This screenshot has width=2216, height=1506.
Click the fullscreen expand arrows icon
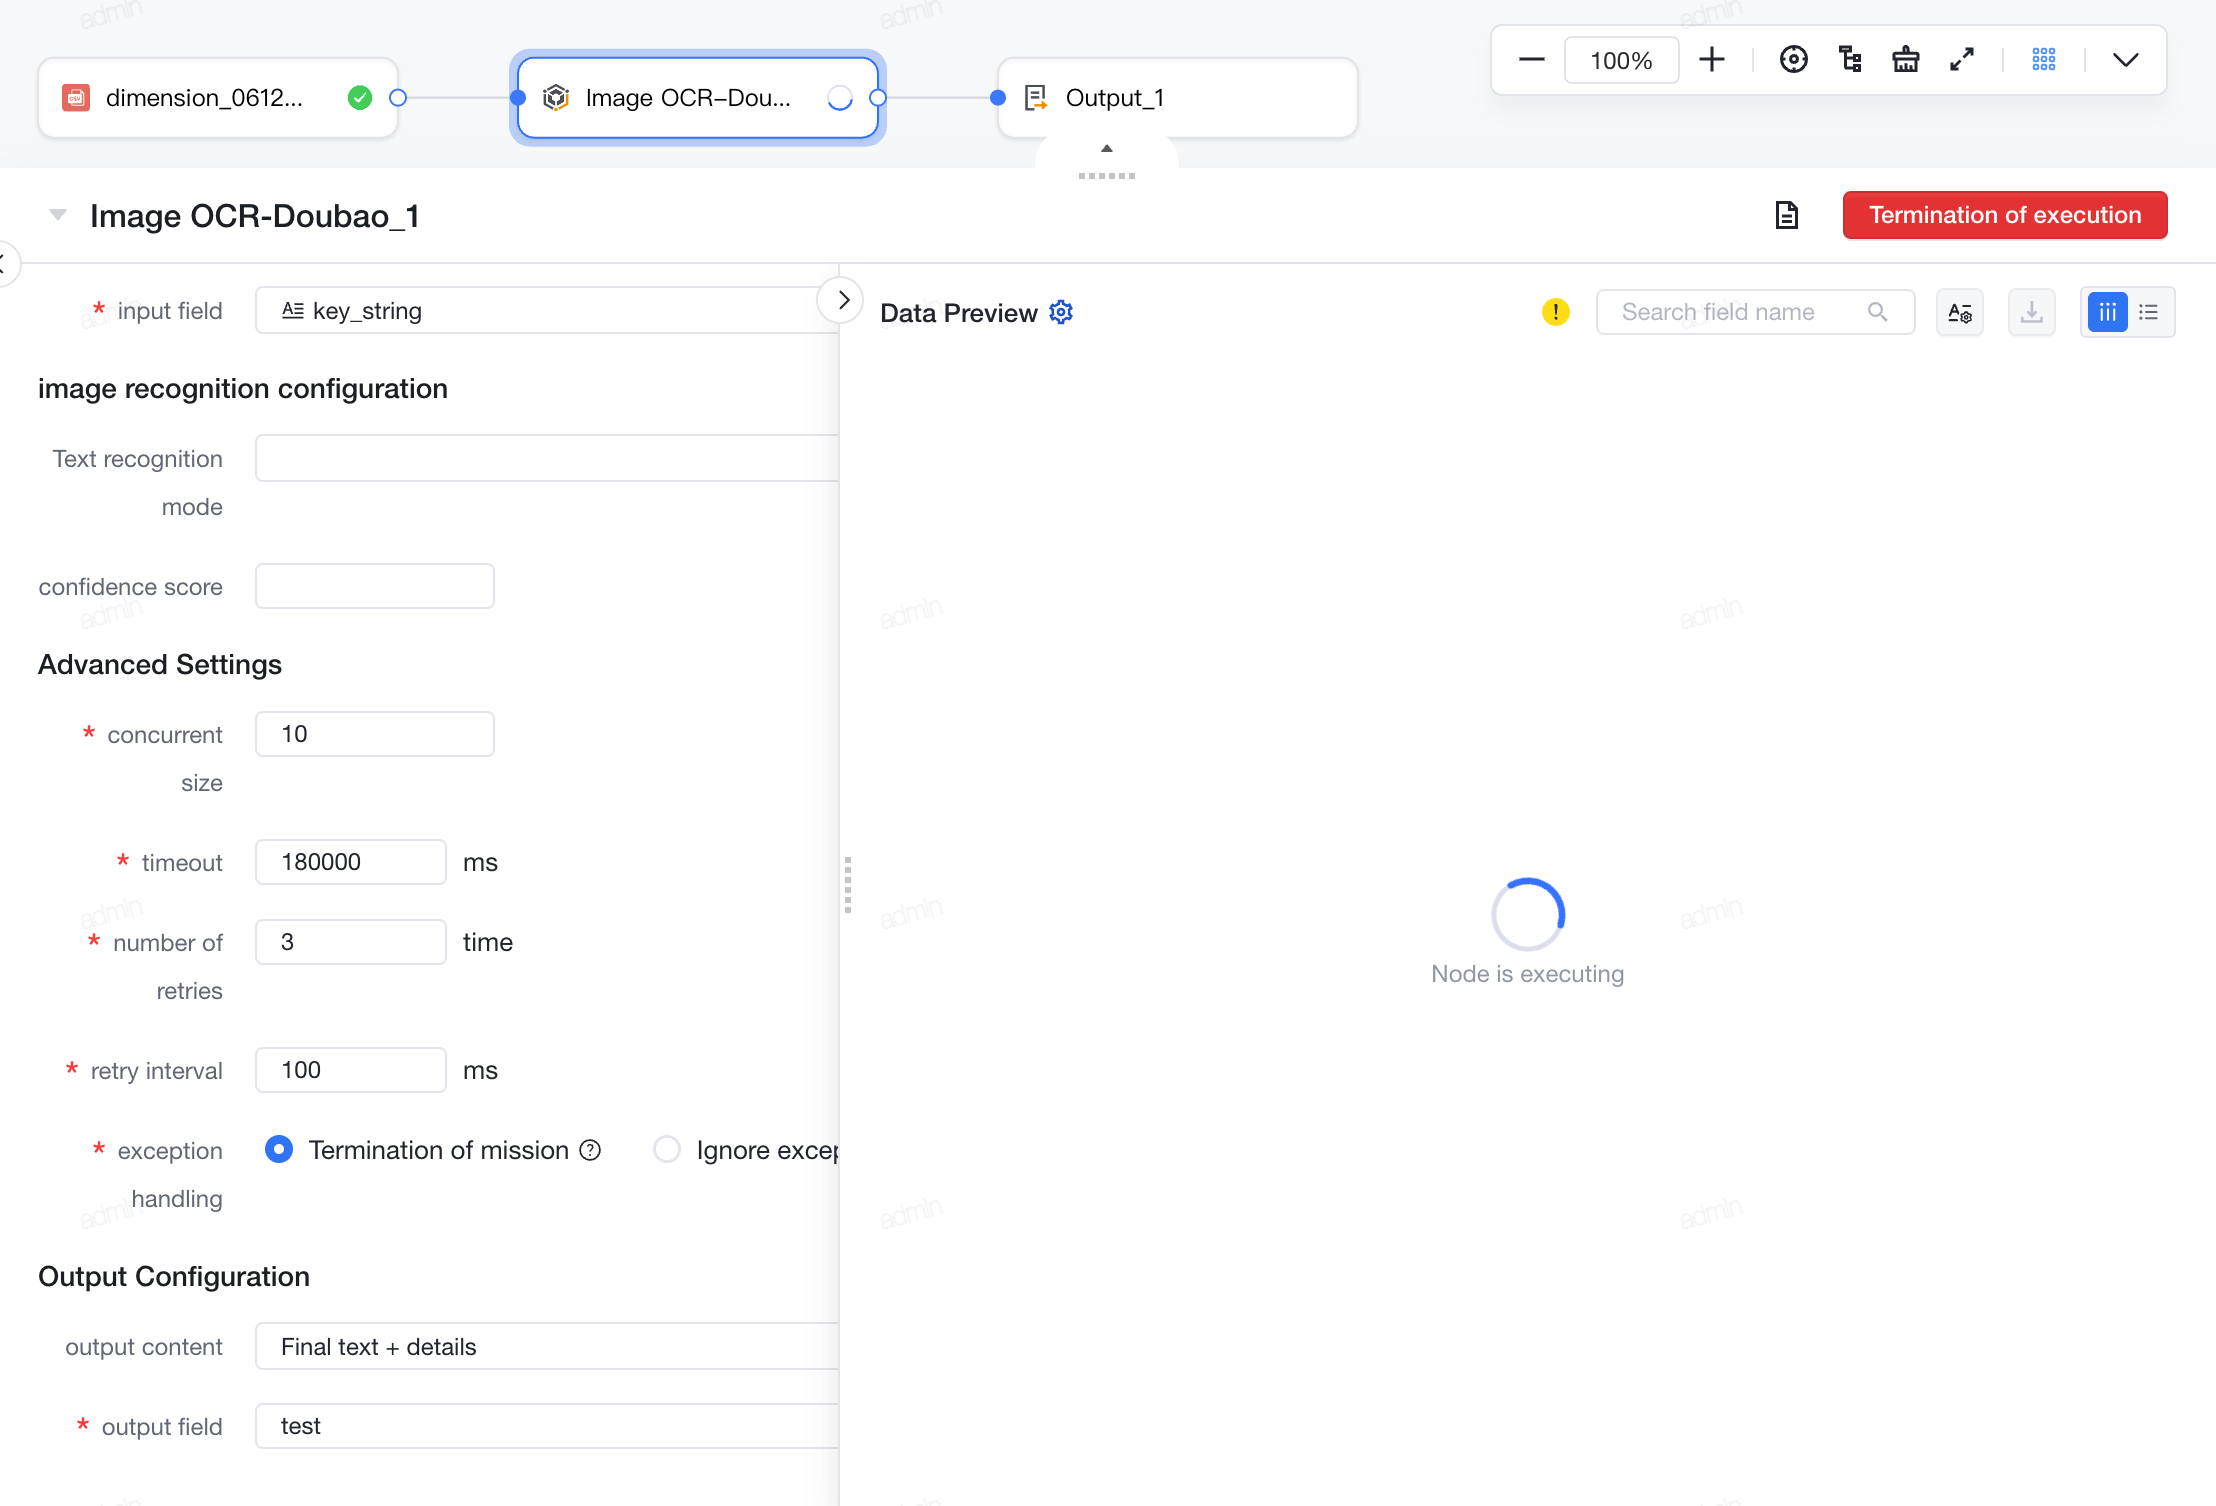click(1962, 60)
